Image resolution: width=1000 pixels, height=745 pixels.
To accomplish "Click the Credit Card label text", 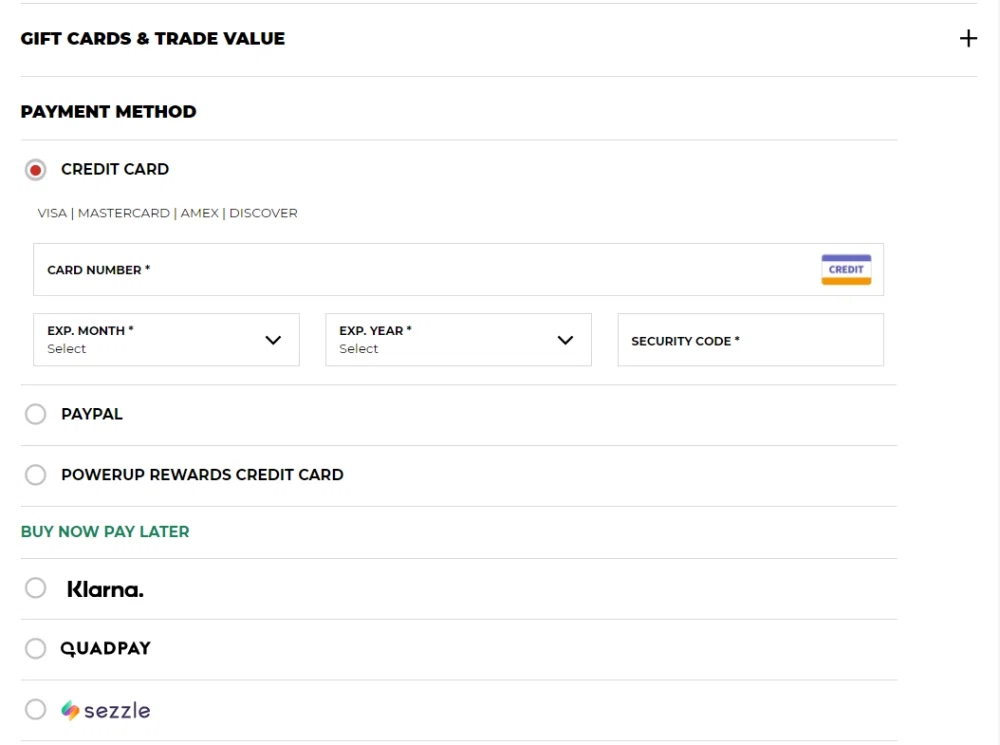I will pos(115,169).
